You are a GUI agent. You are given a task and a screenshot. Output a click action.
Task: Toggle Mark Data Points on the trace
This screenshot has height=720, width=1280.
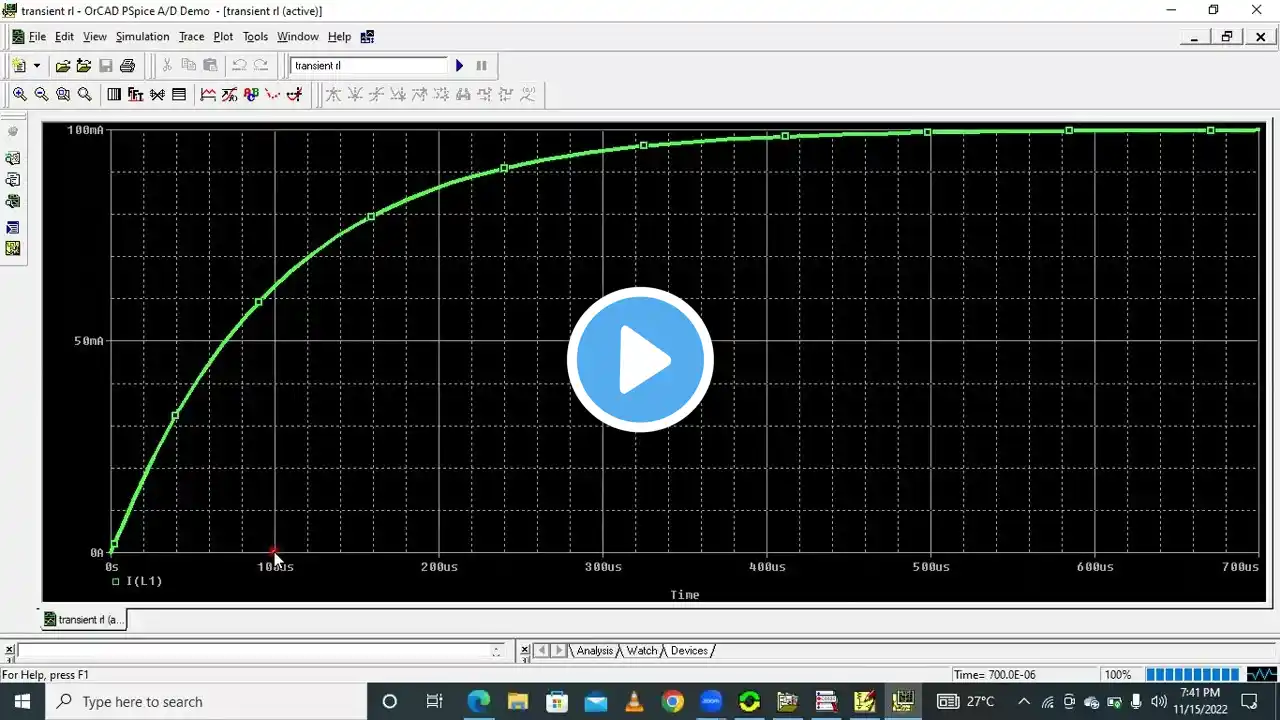click(272, 94)
